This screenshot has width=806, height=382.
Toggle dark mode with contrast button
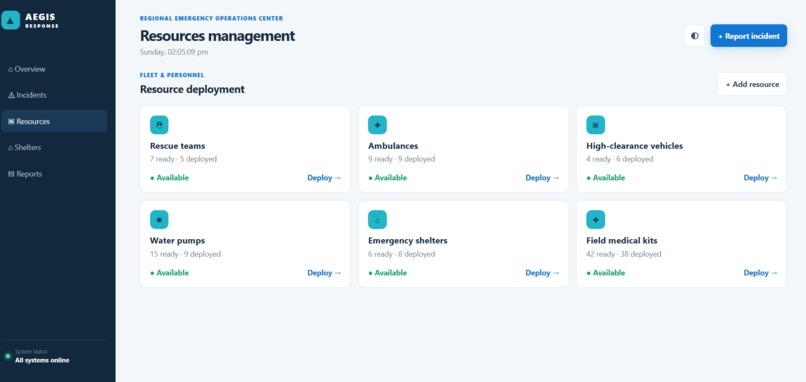click(x=694, y=36)
